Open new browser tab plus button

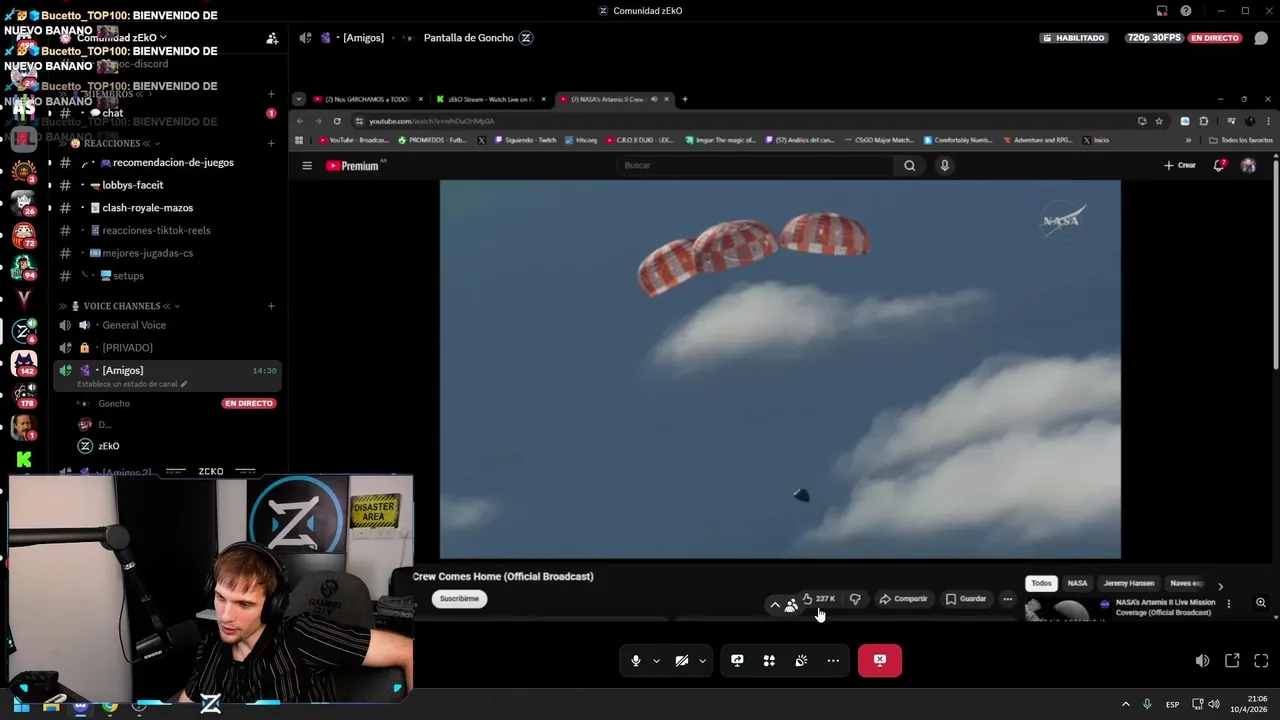[x=685, y=99]
